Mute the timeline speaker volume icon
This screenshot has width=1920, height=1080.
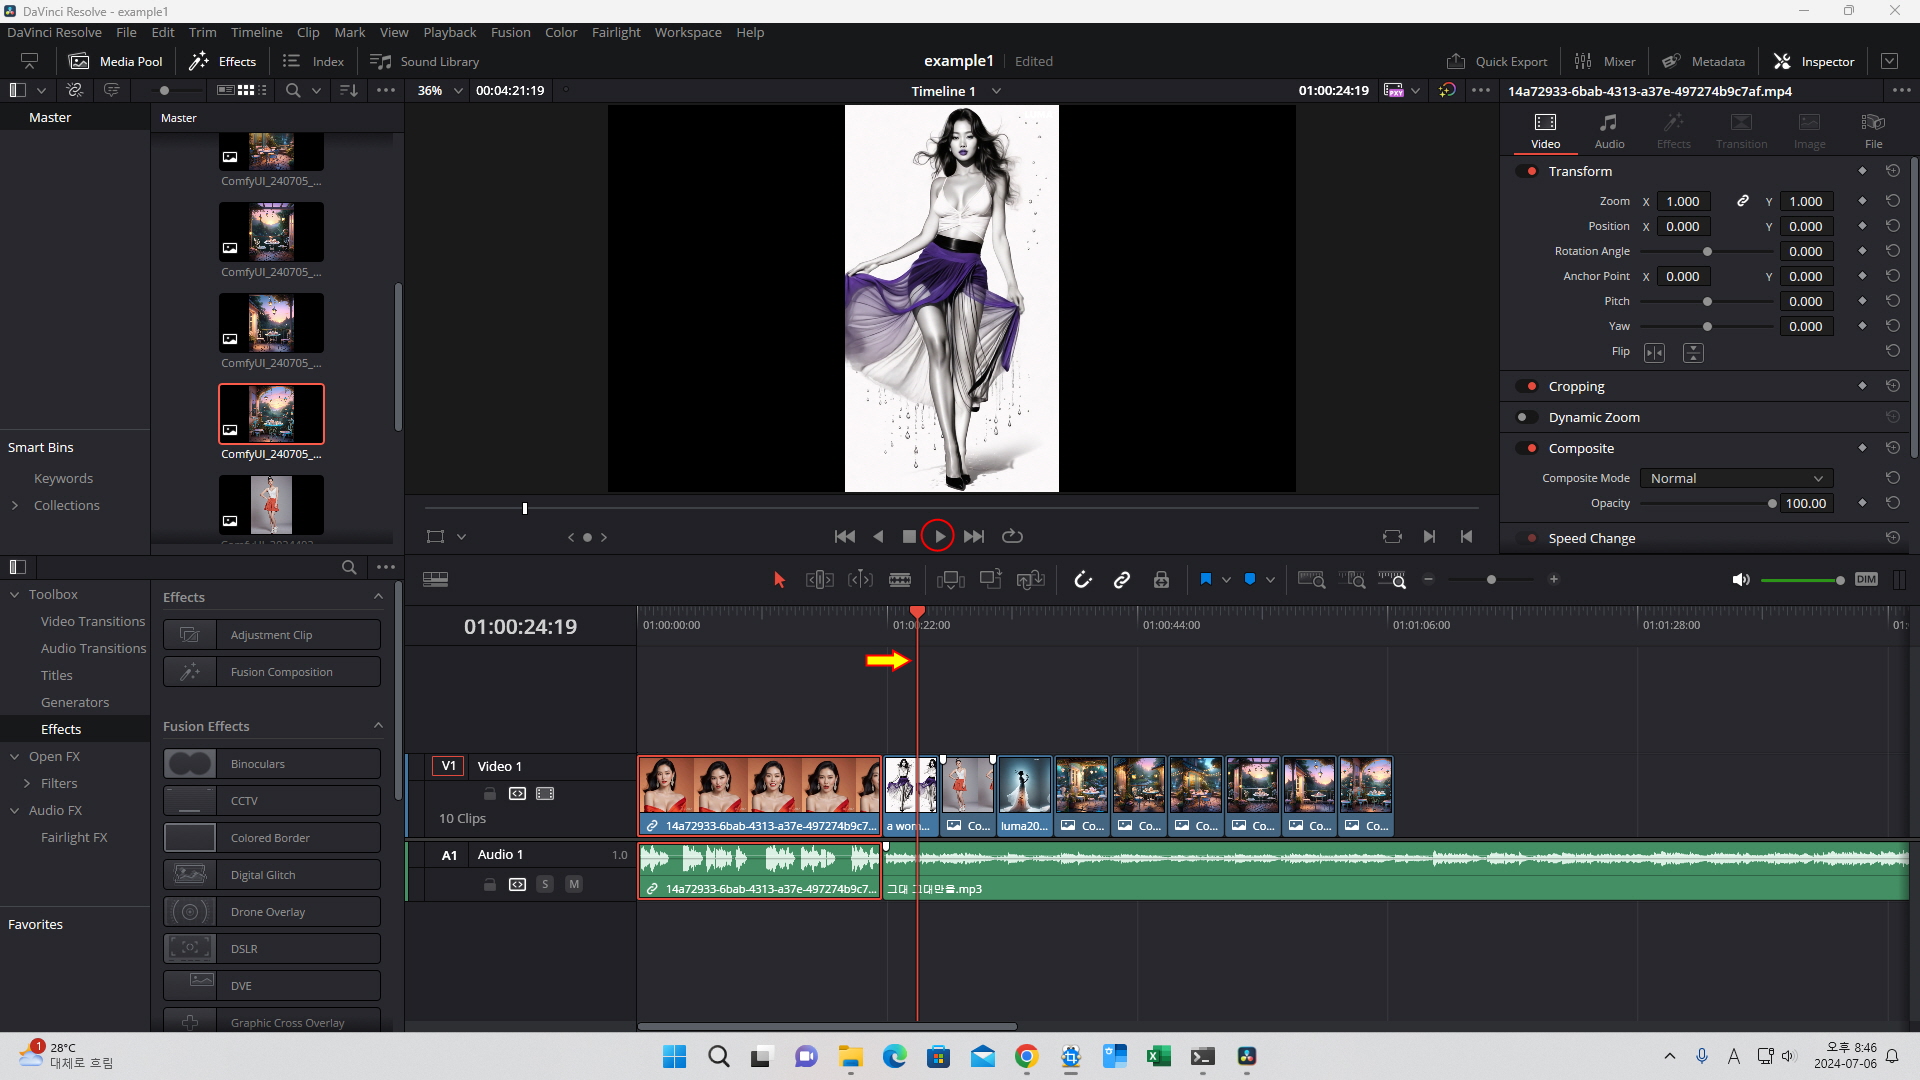point(1741,580)
